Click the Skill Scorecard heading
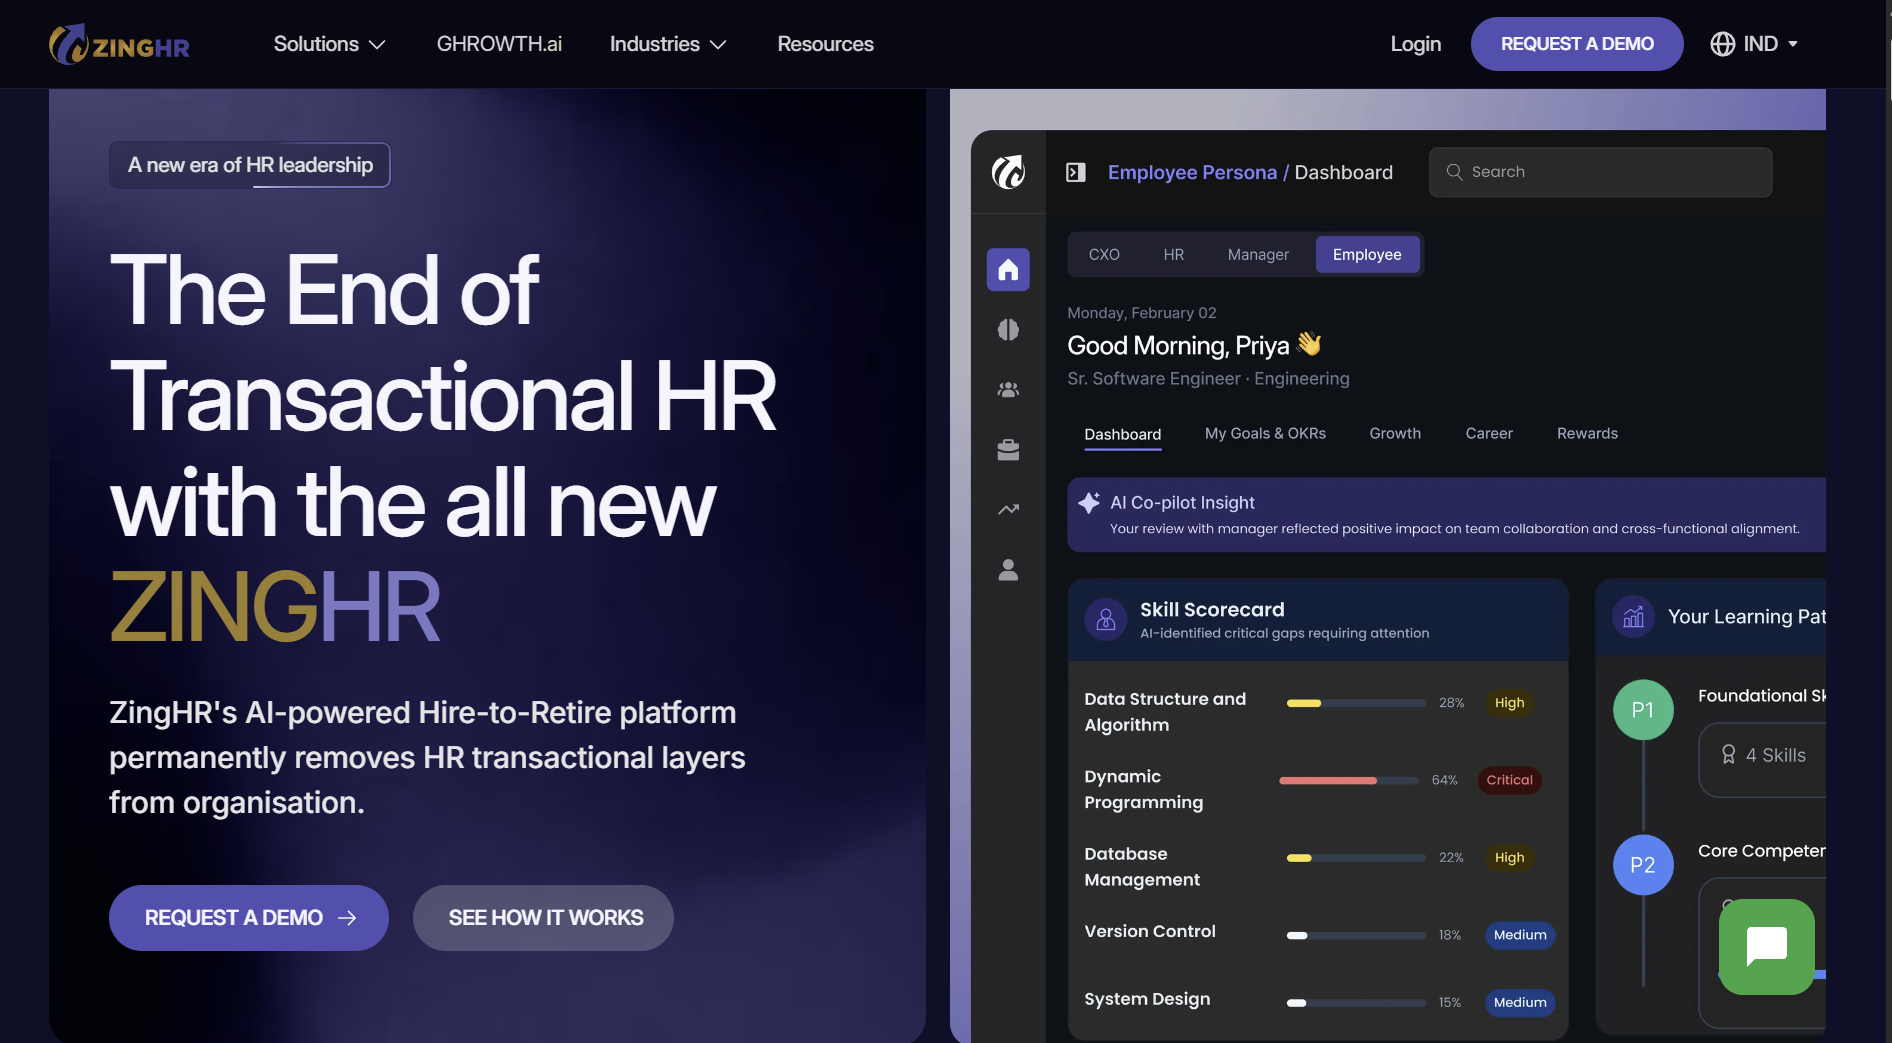 [x=1212, y=610]
